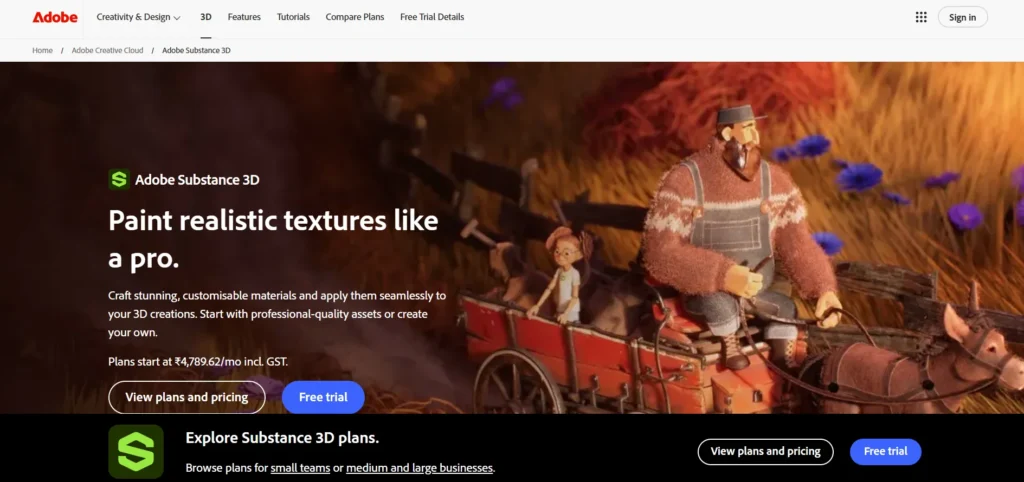Select the 3D nav tab
Screen dimensions: 1024x482
point(206,17)
